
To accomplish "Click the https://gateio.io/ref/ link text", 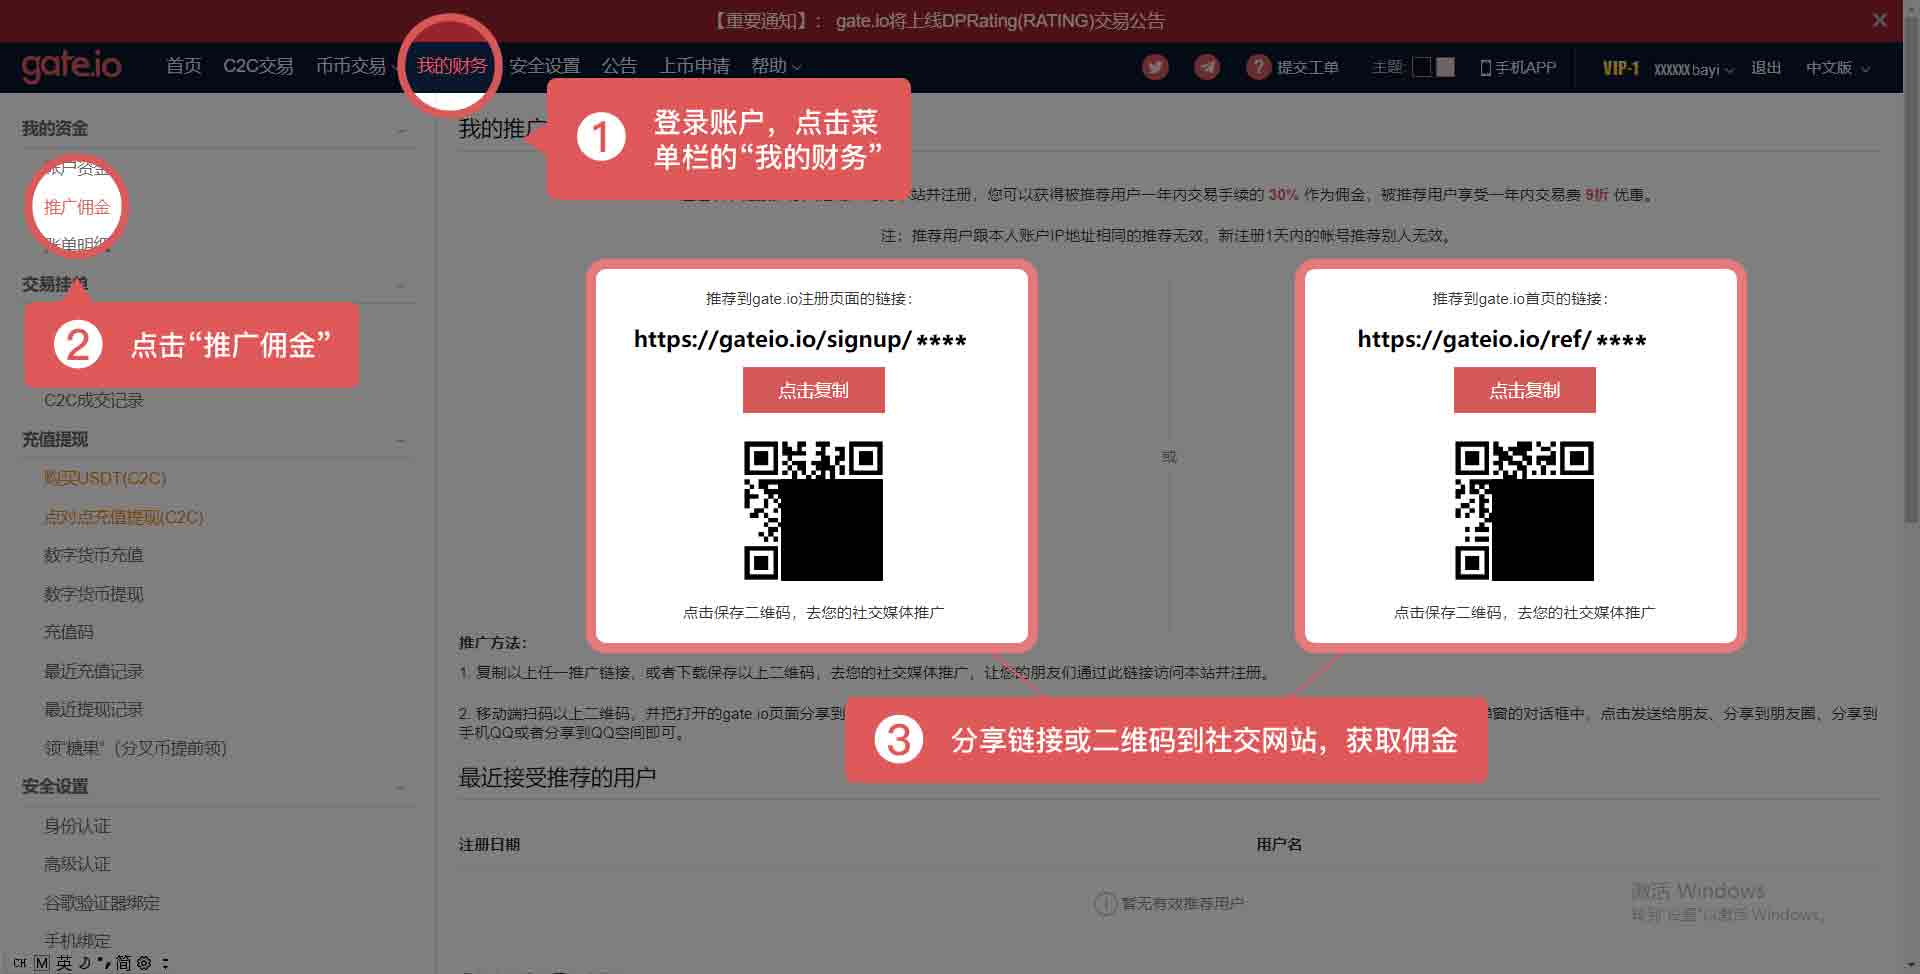I will pos(1501,339).
